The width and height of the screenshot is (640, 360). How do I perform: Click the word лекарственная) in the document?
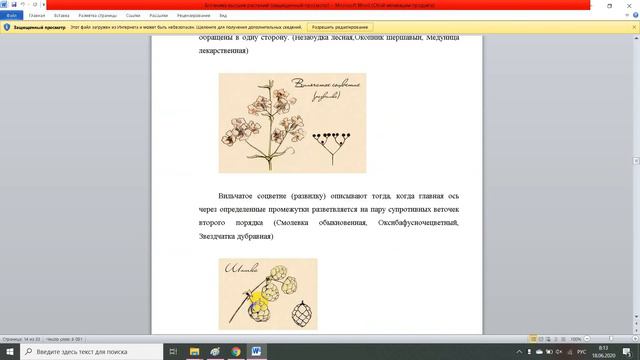(223, 51)
